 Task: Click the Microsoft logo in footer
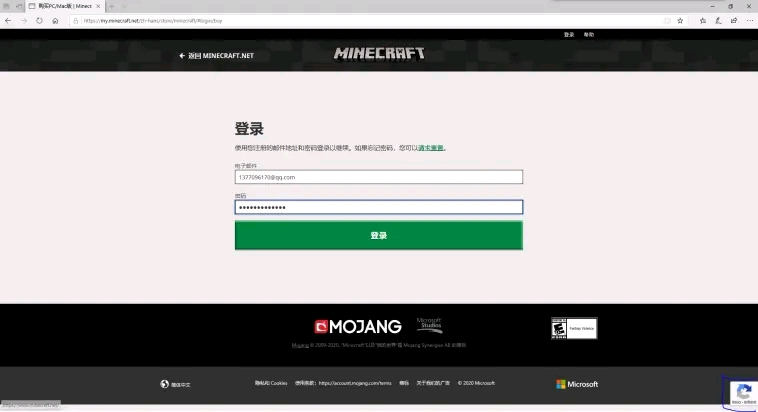pos(577,384)
